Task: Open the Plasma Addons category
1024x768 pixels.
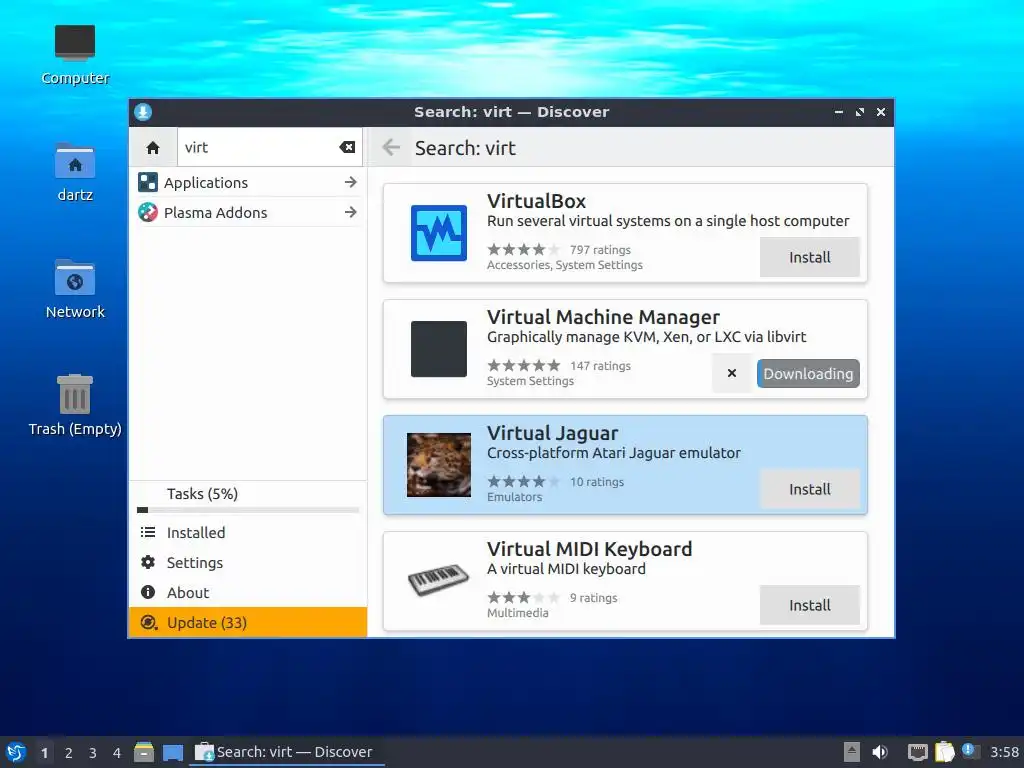Action: [x=248, y=212]
